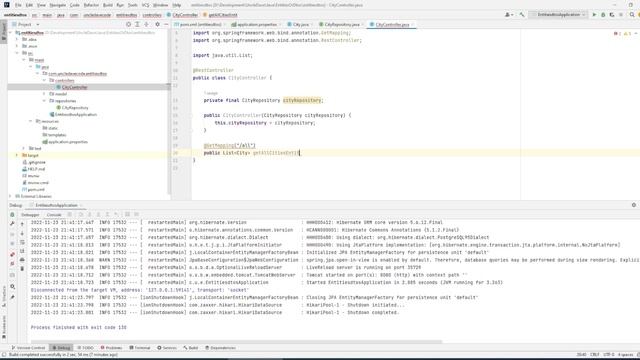This screenshot has height=360, width=640.
Task: Click the errors and warnings indicator in editor
Action: (x=623, y=33)
